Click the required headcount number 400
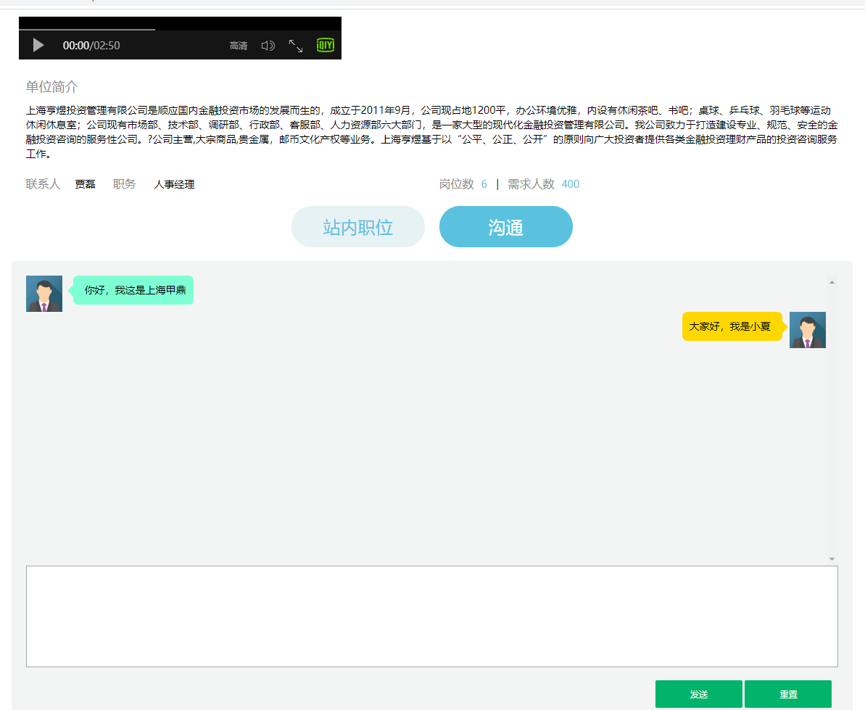Viewport: 865px width, 710px height. click(570, 184)
